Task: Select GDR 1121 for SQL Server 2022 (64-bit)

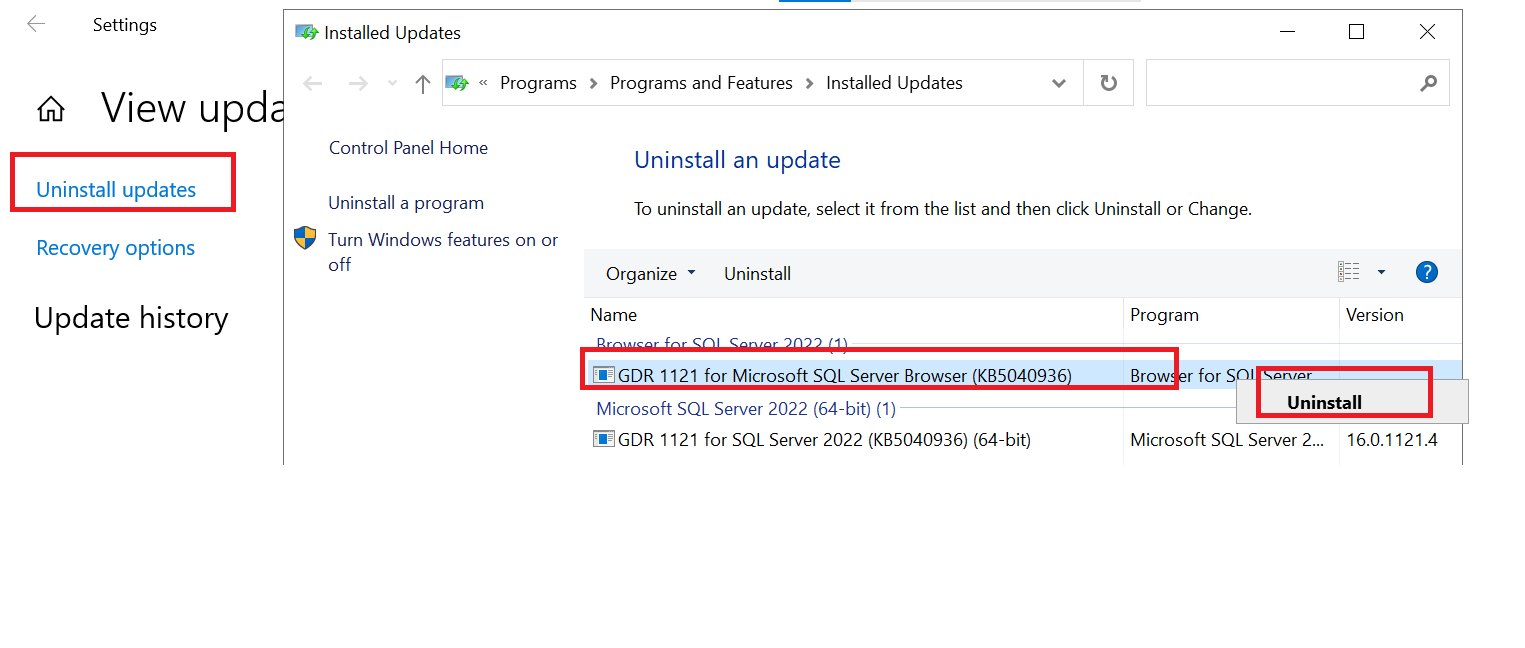Action: pos(824,439)
